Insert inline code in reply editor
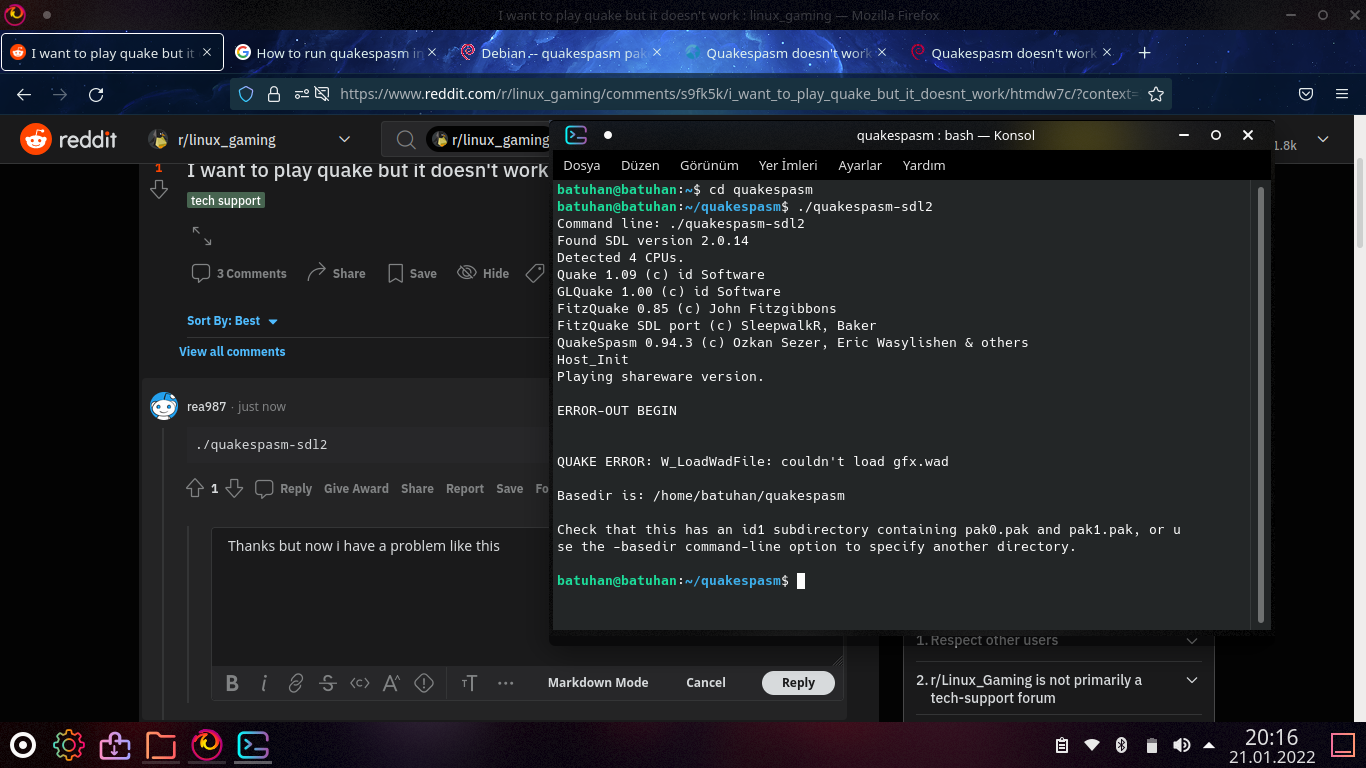 [360, 683]
